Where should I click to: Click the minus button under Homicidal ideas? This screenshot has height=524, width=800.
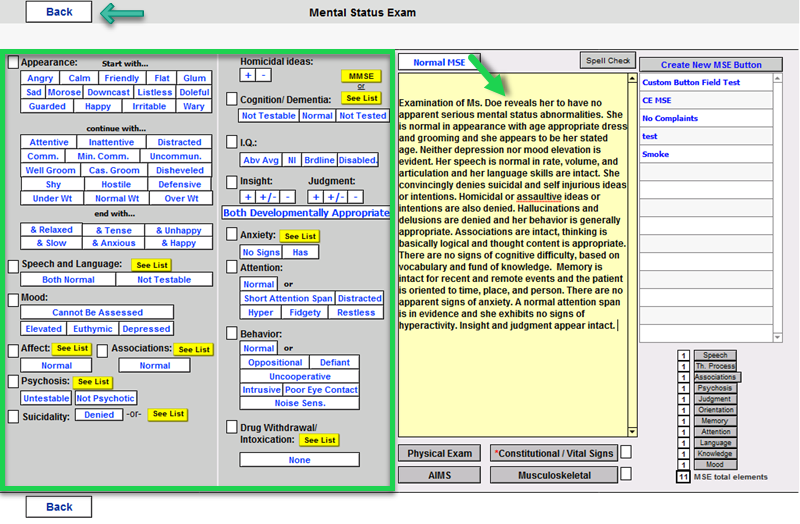click(263, 75)
